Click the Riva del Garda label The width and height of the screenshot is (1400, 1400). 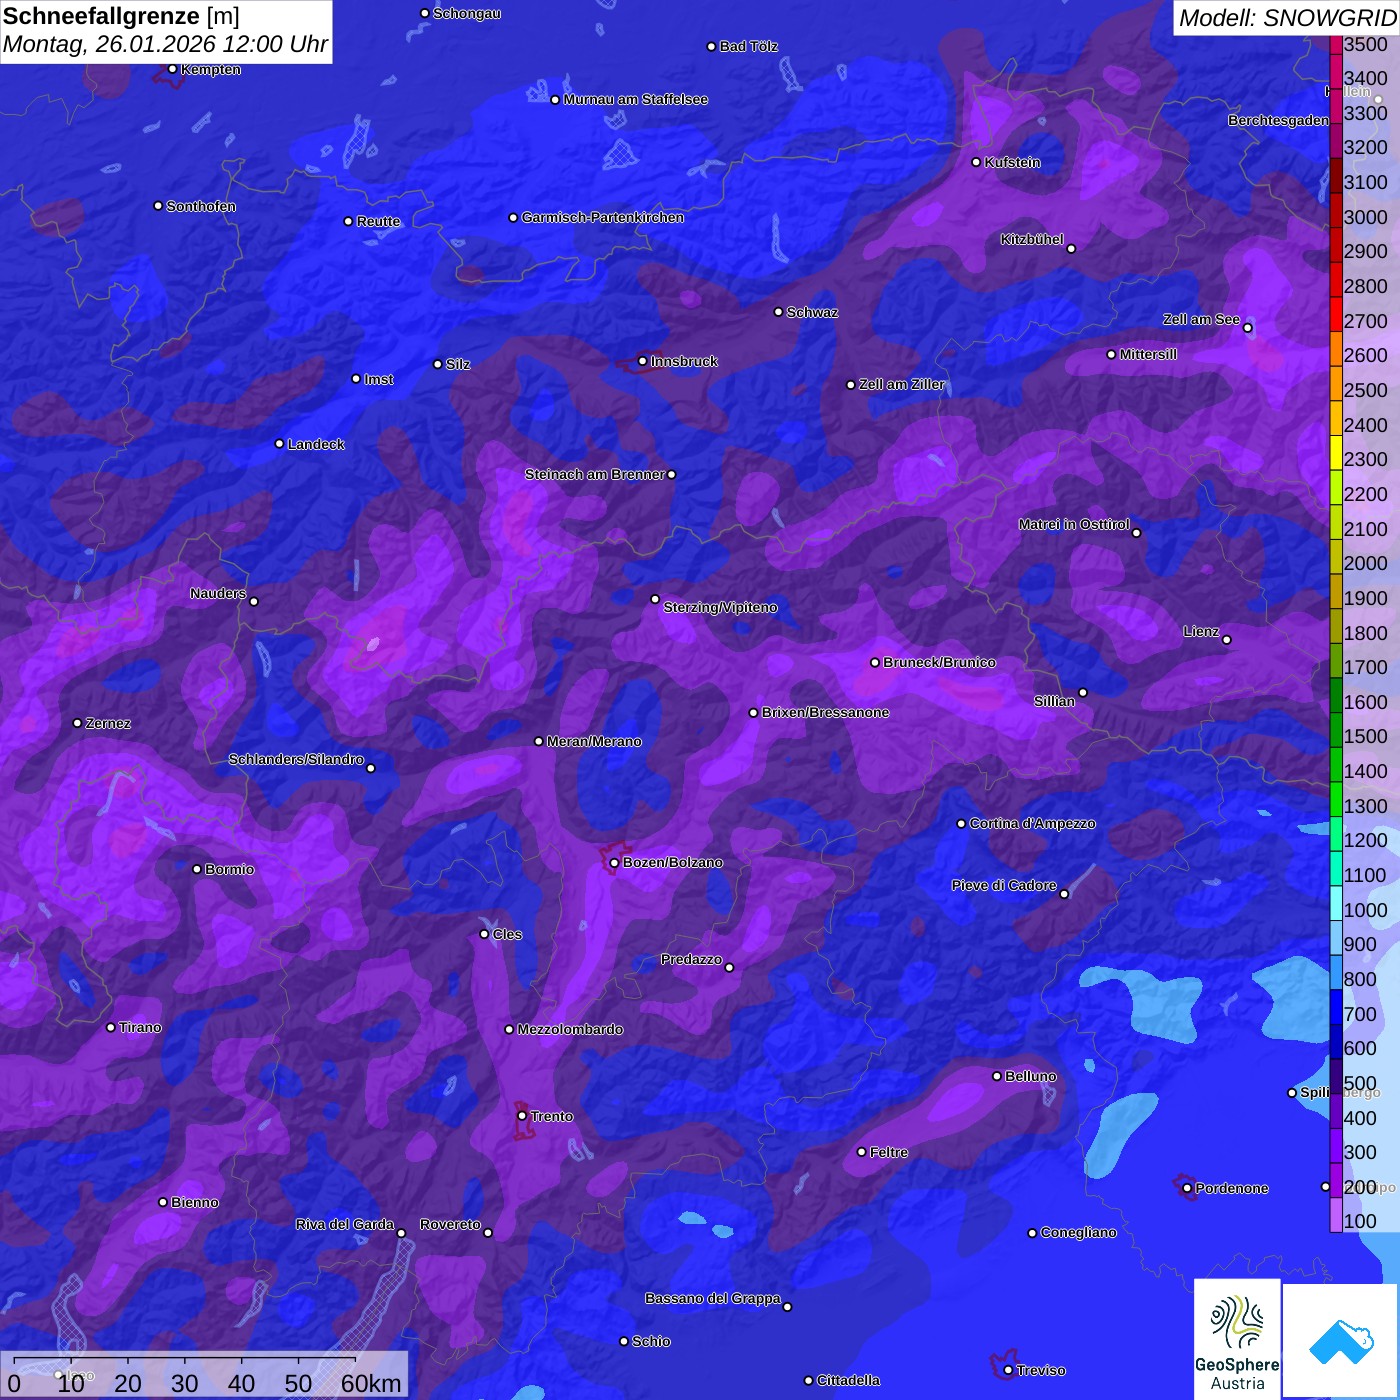point(345,1224)
